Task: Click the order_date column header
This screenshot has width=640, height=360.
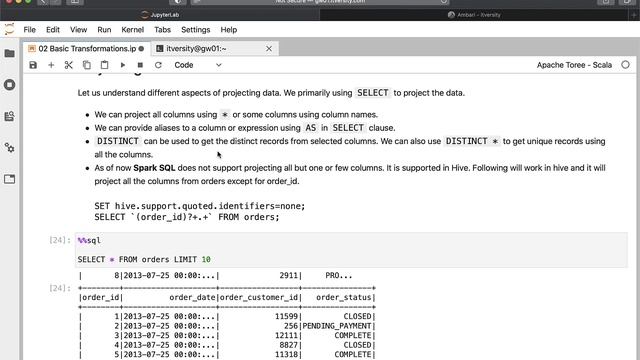Action: point(192,298)
